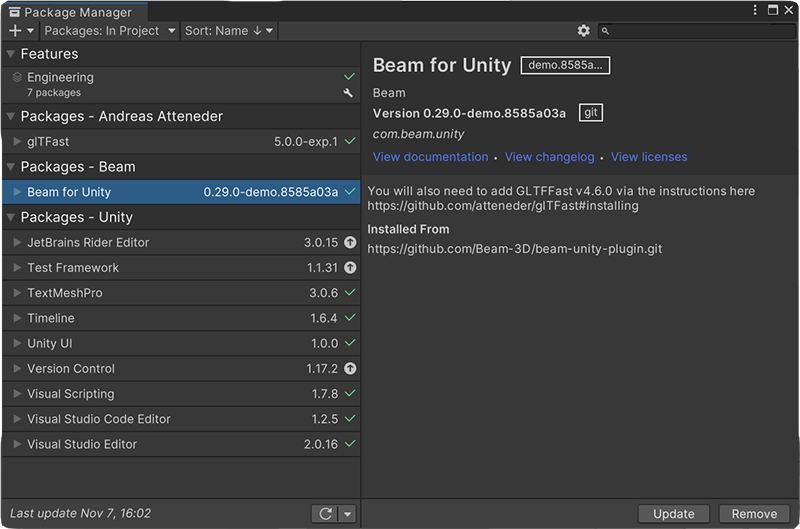
Task: Click the wrench icon under Engineering
Action: 348,93
